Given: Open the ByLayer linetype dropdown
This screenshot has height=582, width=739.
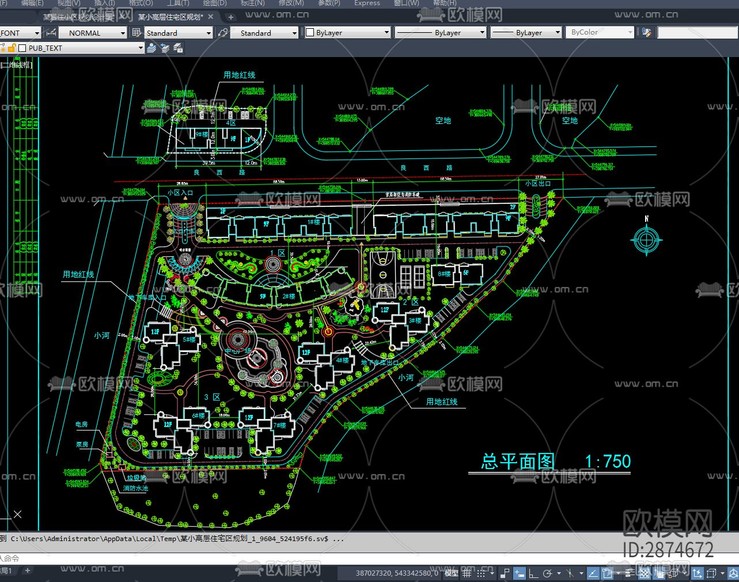Looking at the screenshot, I should click(x=482, y=33).
